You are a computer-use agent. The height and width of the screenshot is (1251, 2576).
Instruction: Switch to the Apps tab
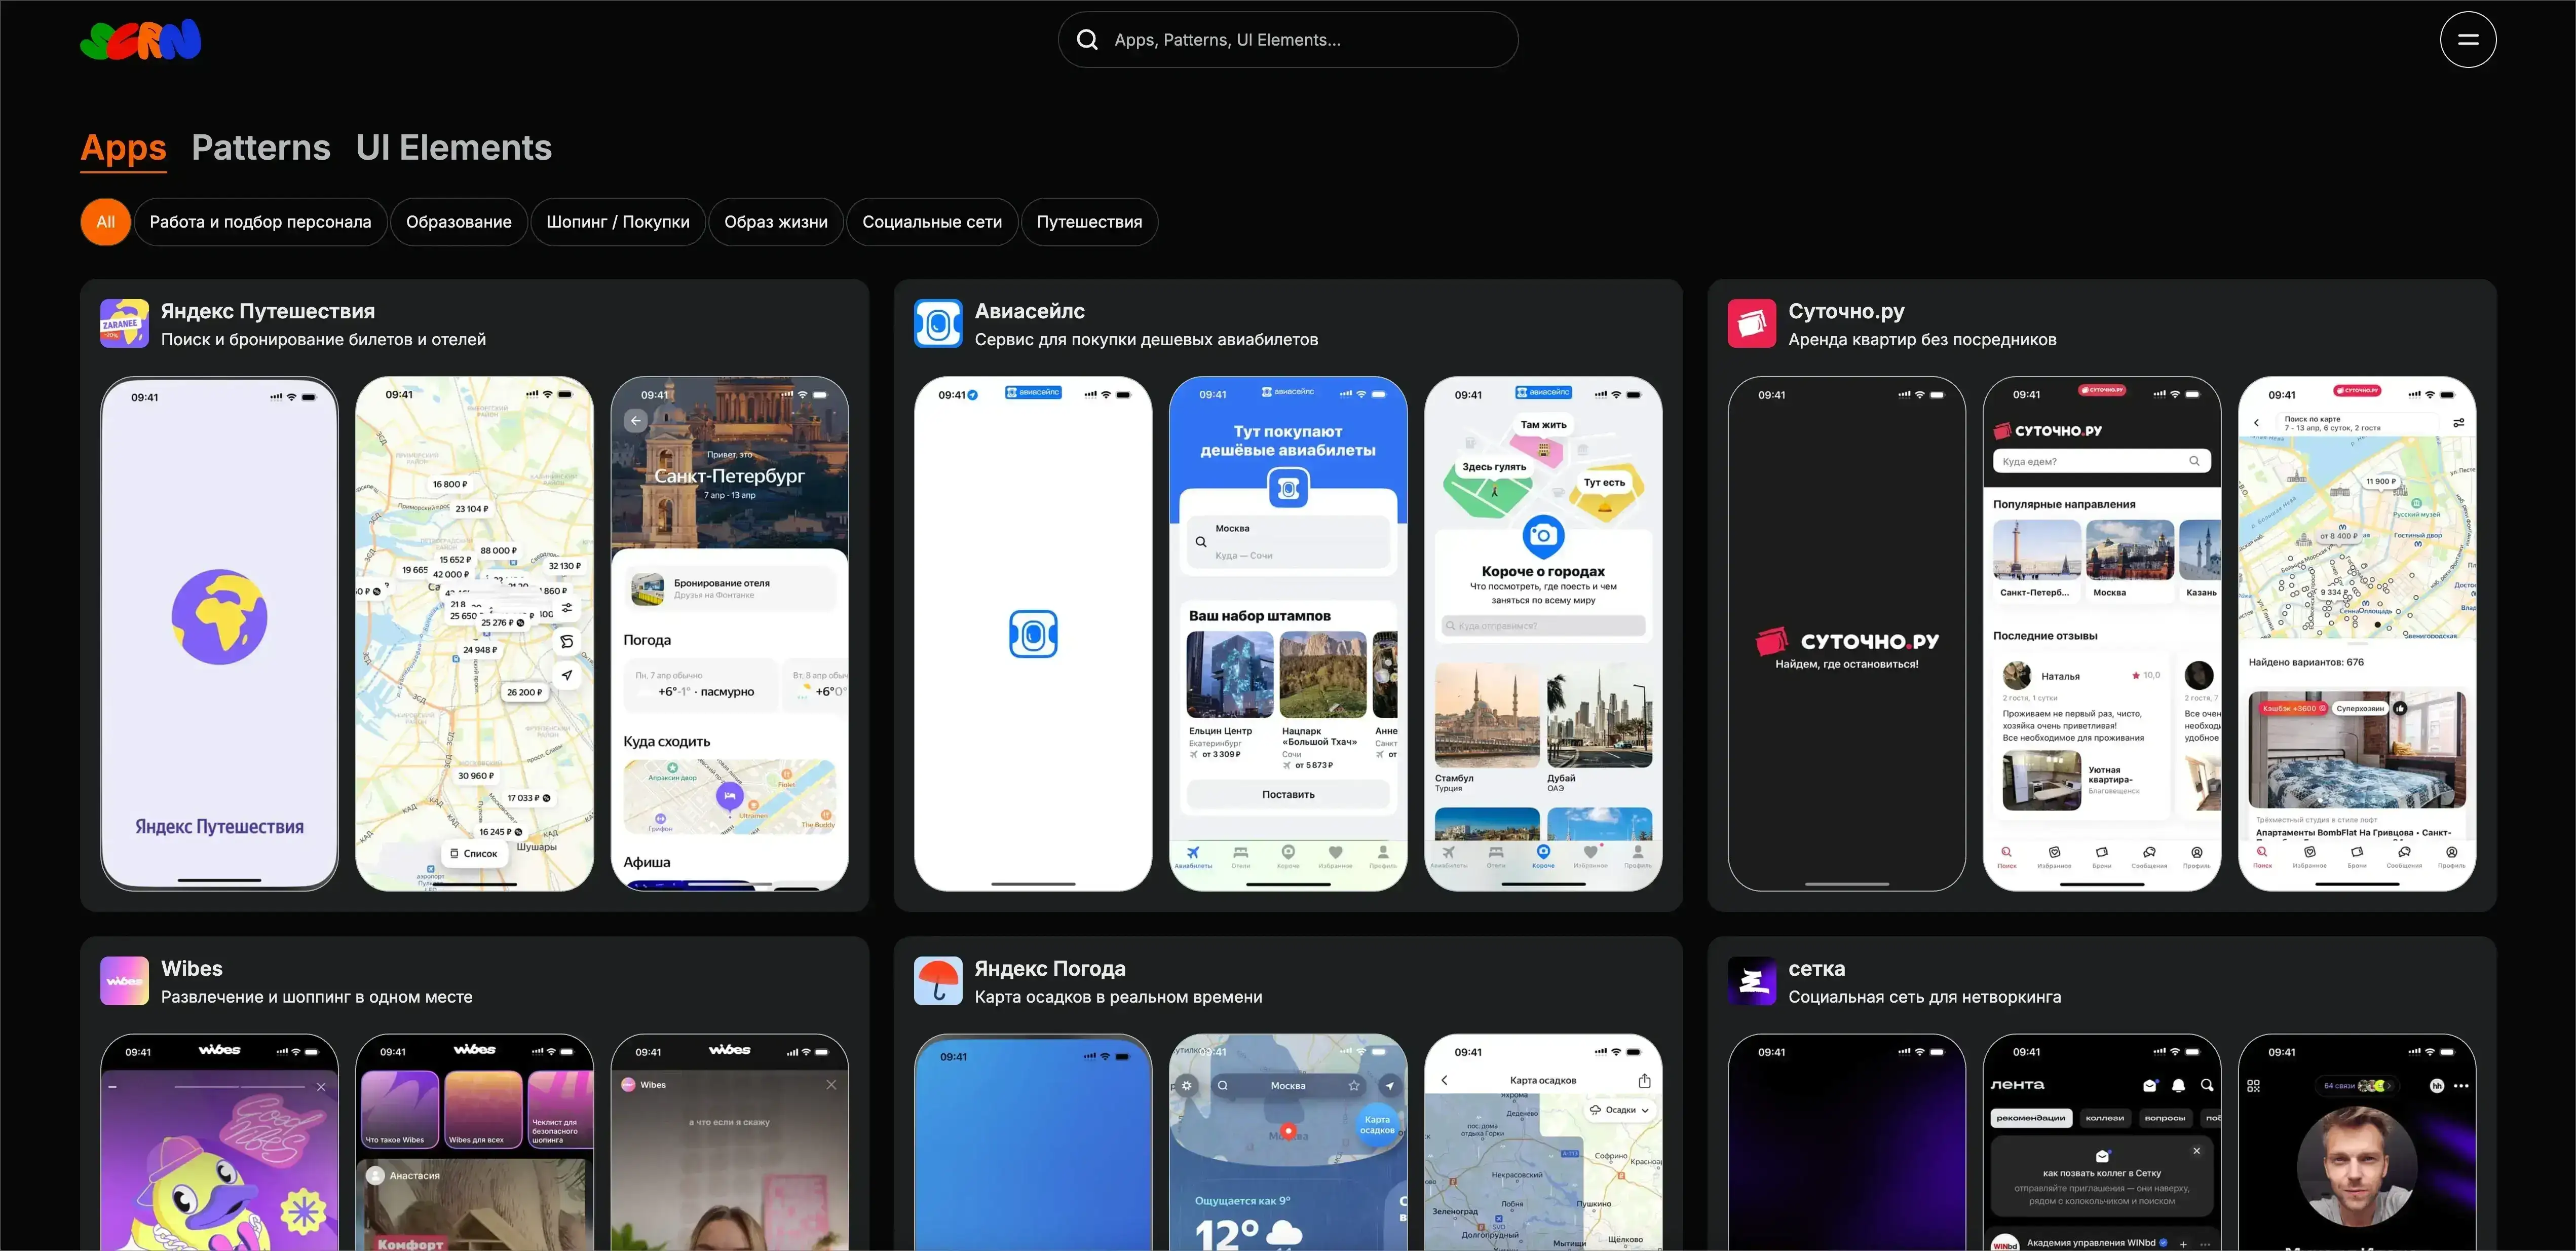[123, 148]
